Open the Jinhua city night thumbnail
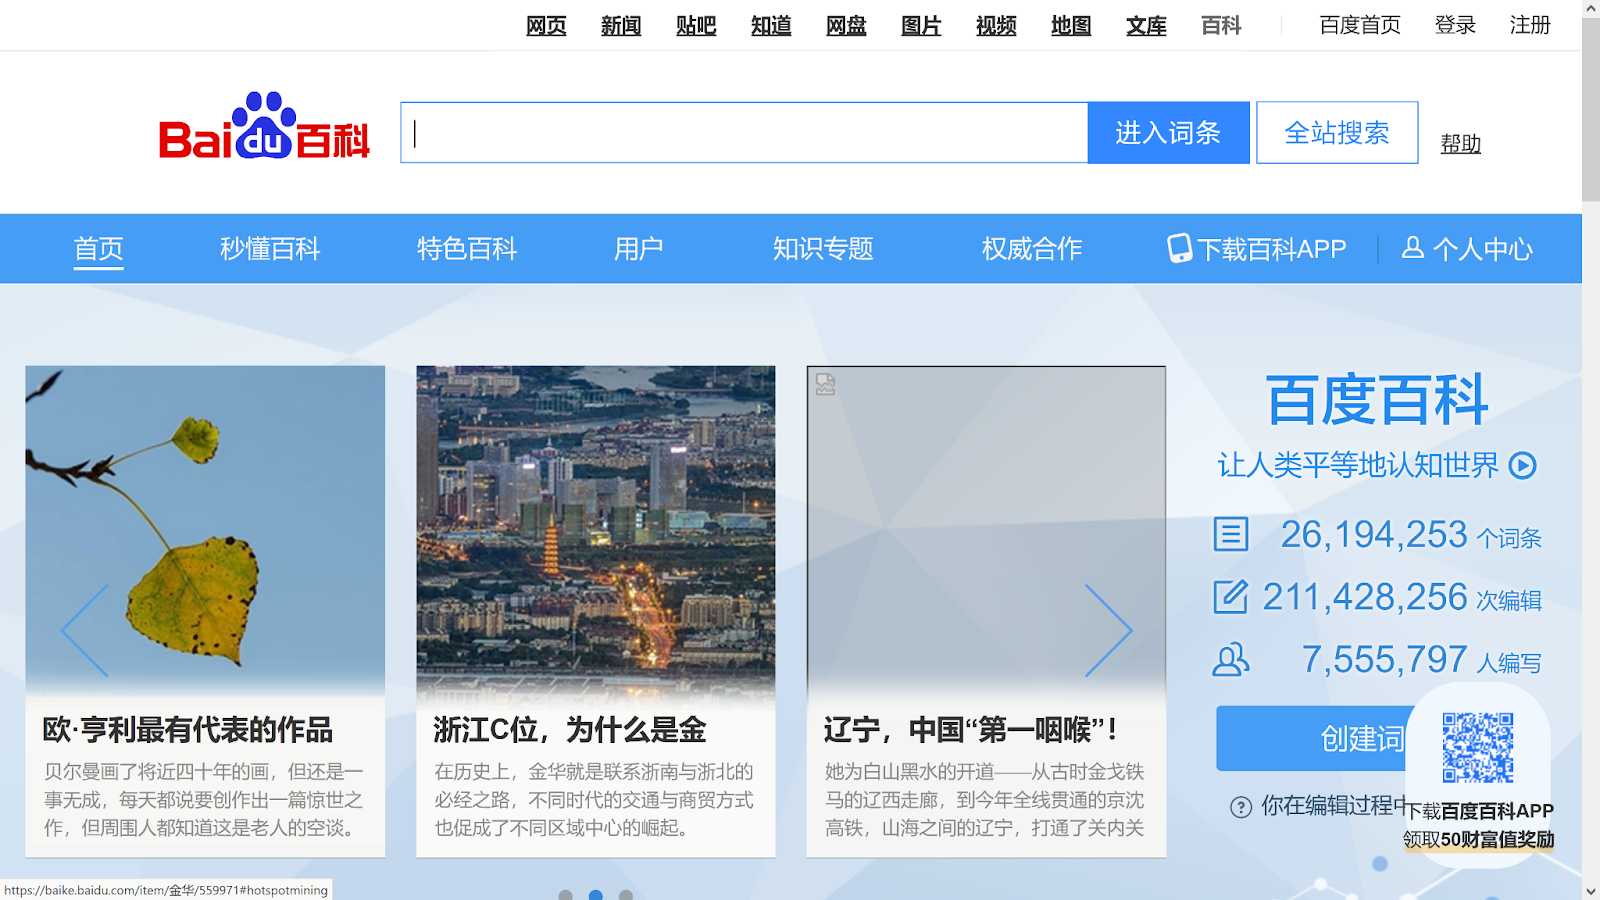1600x900 pixels. [x=596, y=530]
